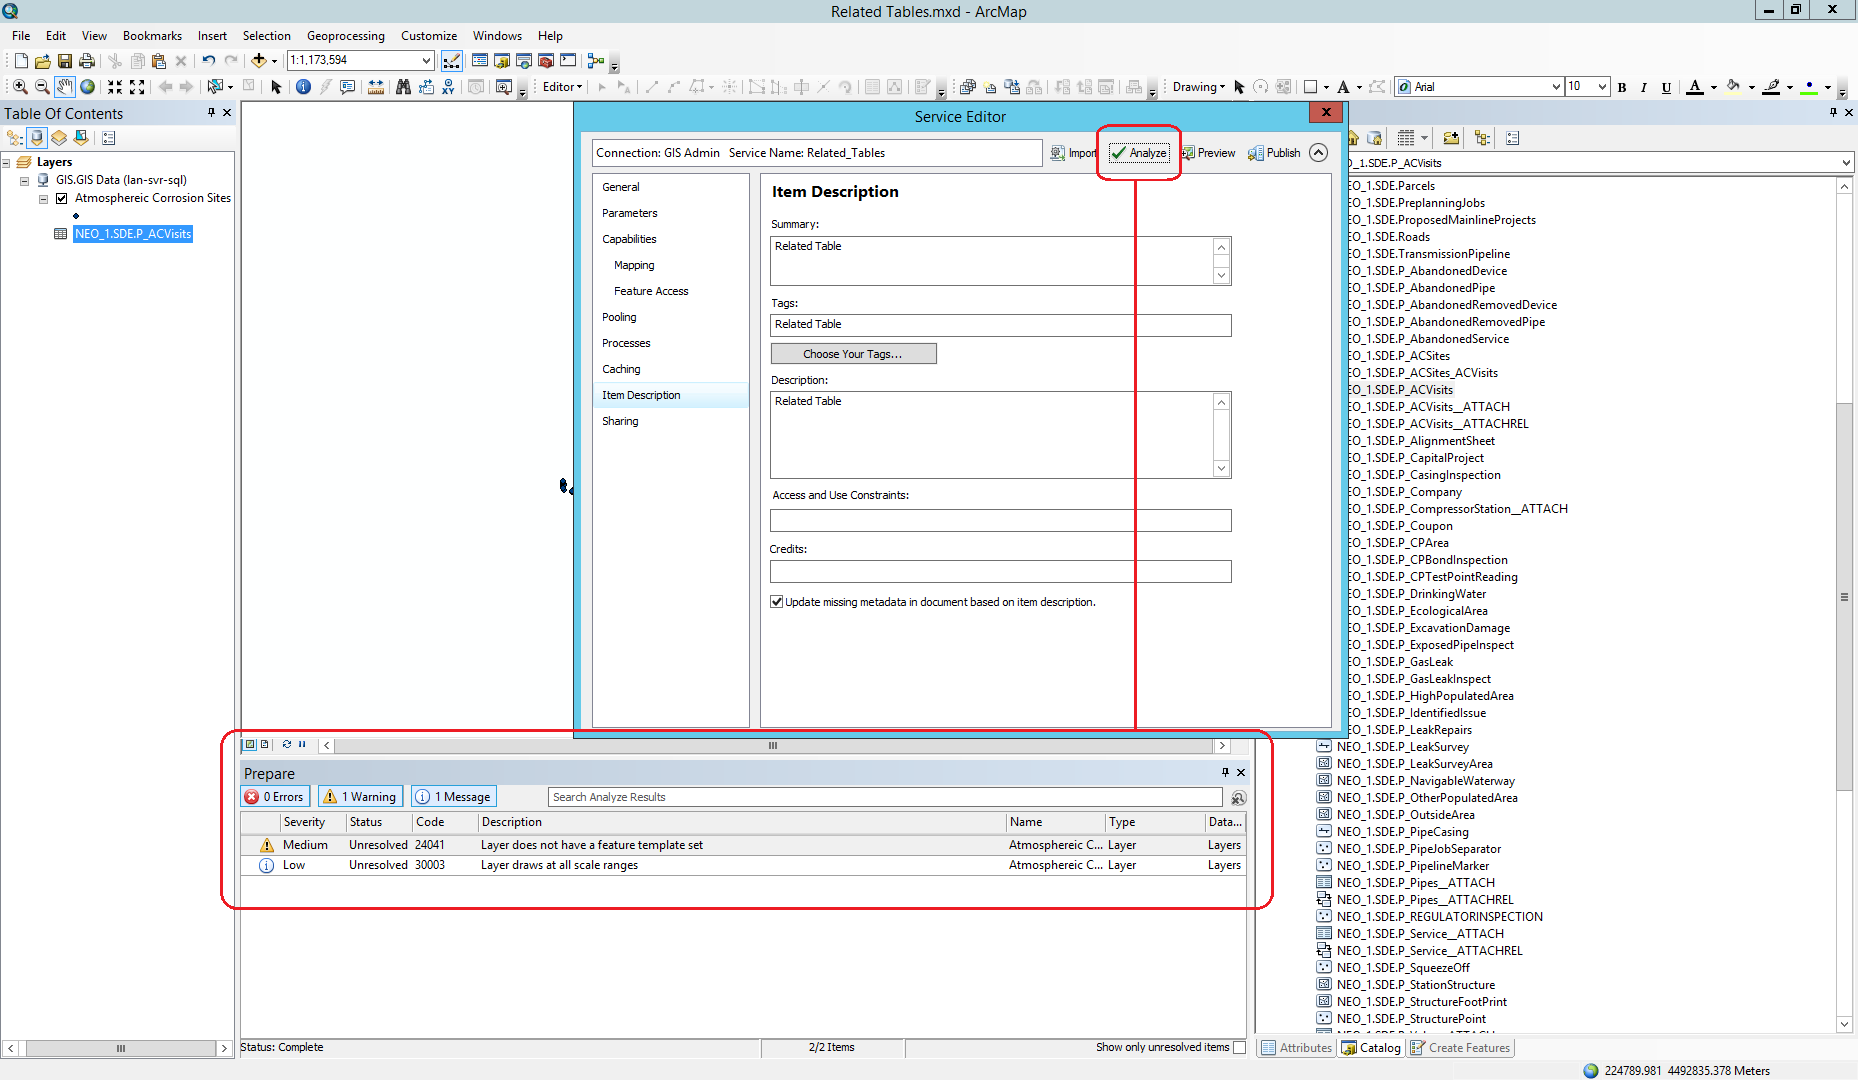This screenshot has width=1858, height=1080.
Task: Click the Print icon in toolbar
Action: [x=87, y=61]
